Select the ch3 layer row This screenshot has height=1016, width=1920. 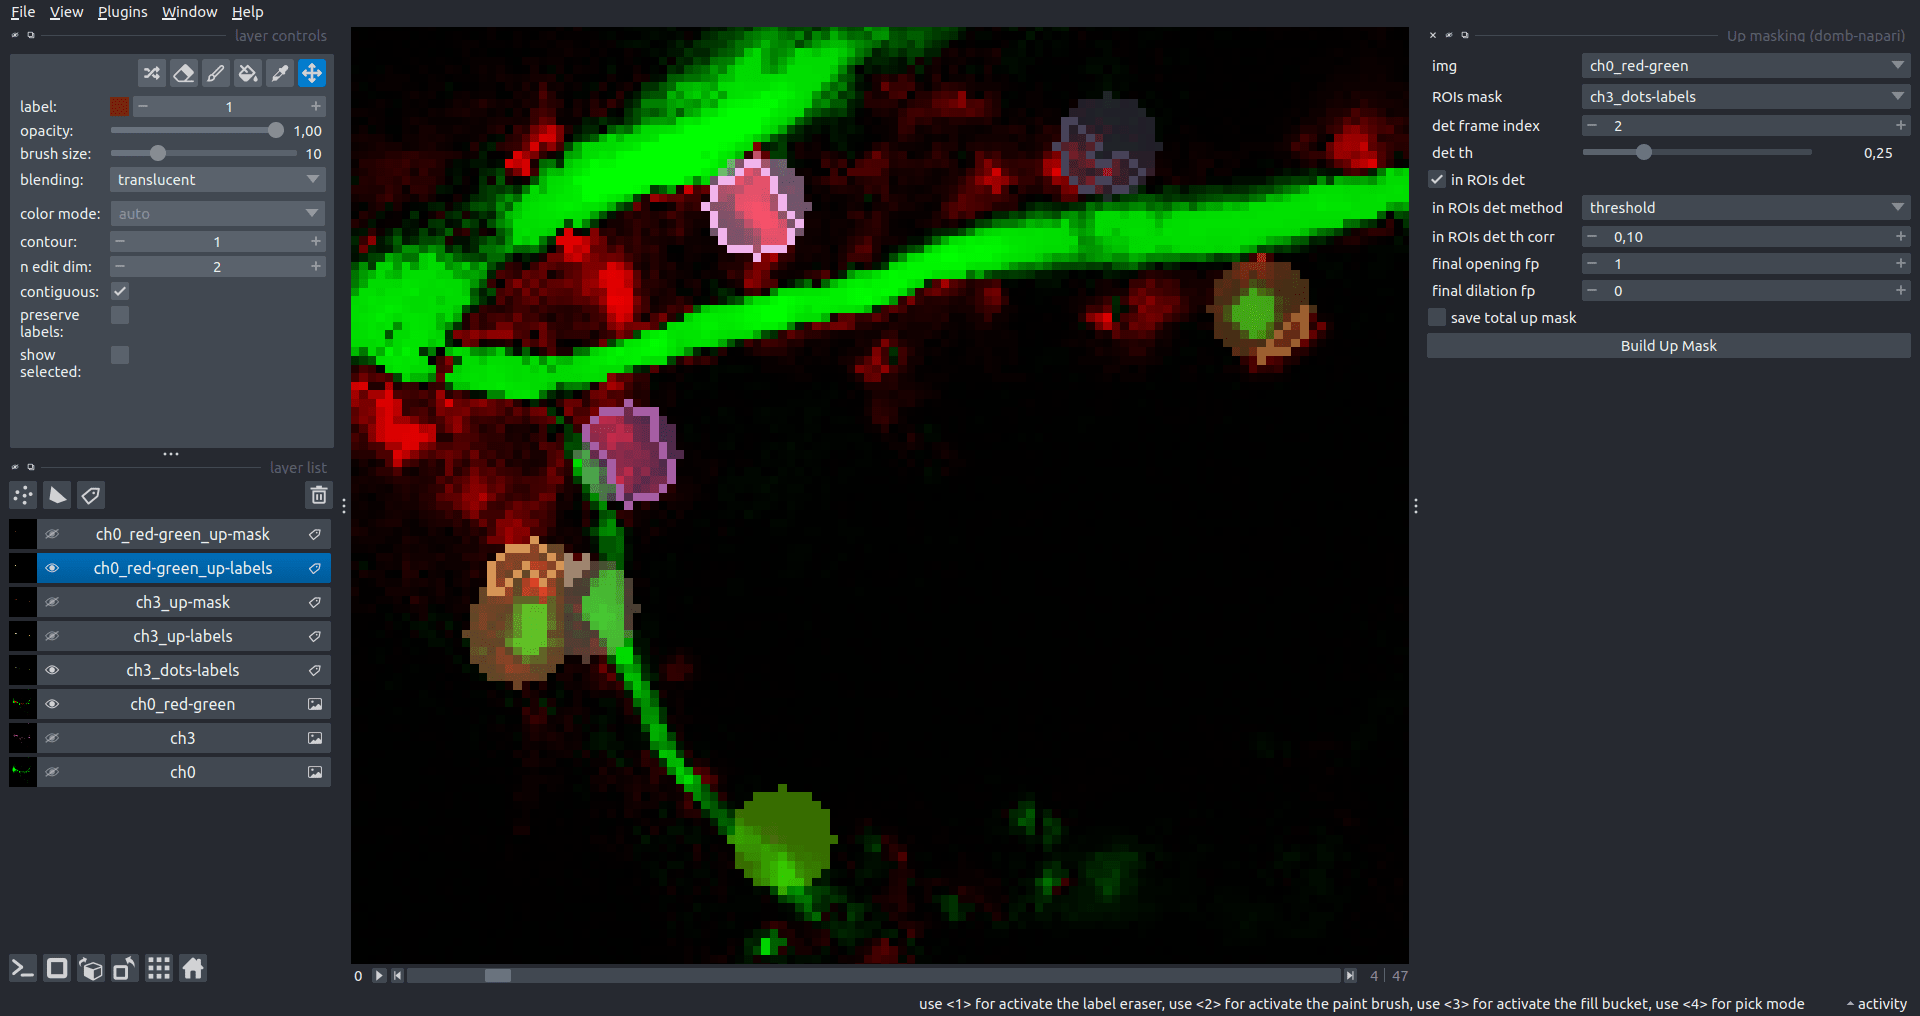coord(184,738)
